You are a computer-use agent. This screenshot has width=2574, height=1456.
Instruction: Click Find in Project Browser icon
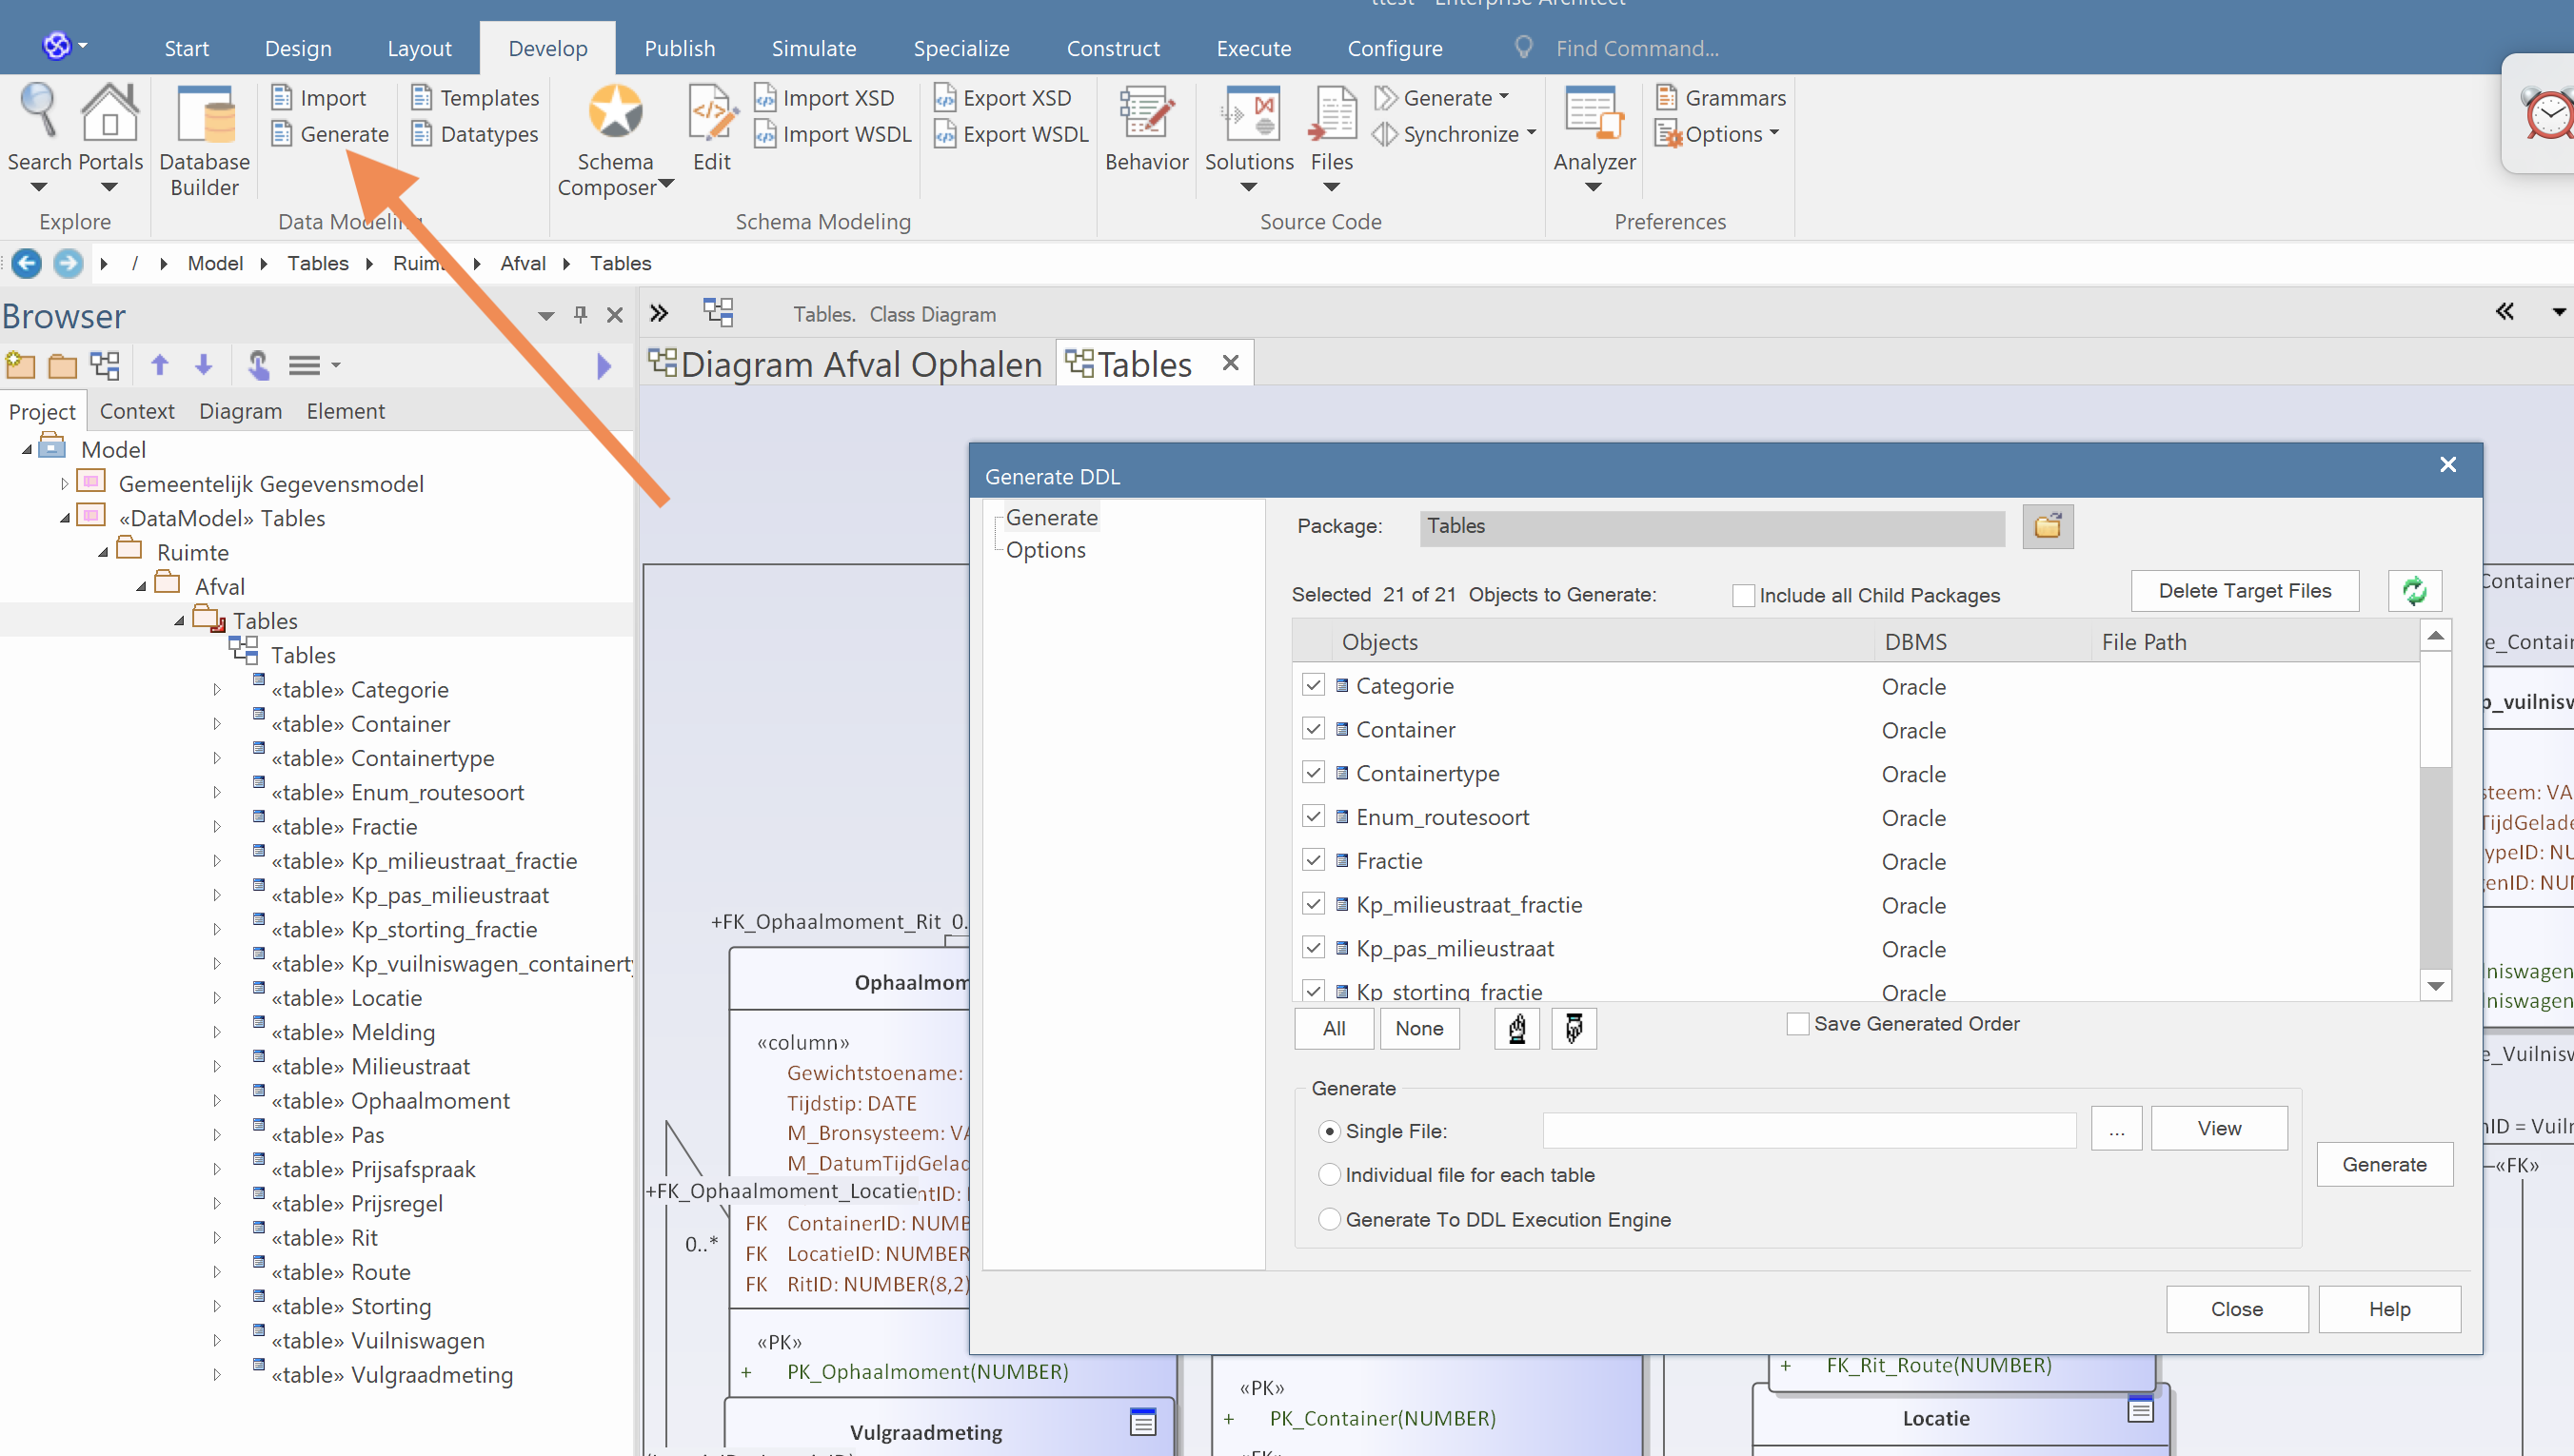point(258,365)
